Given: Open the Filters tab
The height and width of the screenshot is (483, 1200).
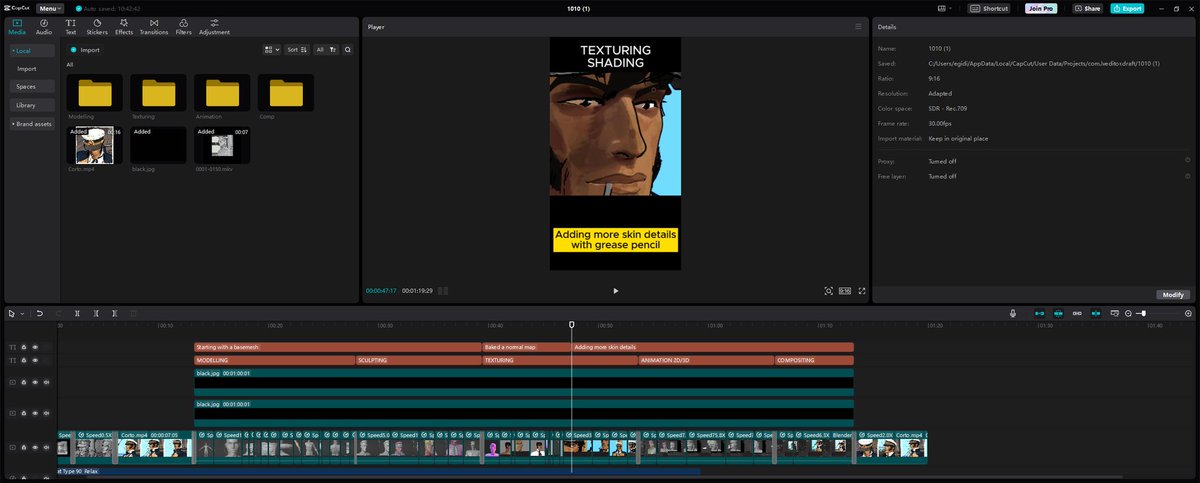Looking at the screenshot, I should click(184, 26).
